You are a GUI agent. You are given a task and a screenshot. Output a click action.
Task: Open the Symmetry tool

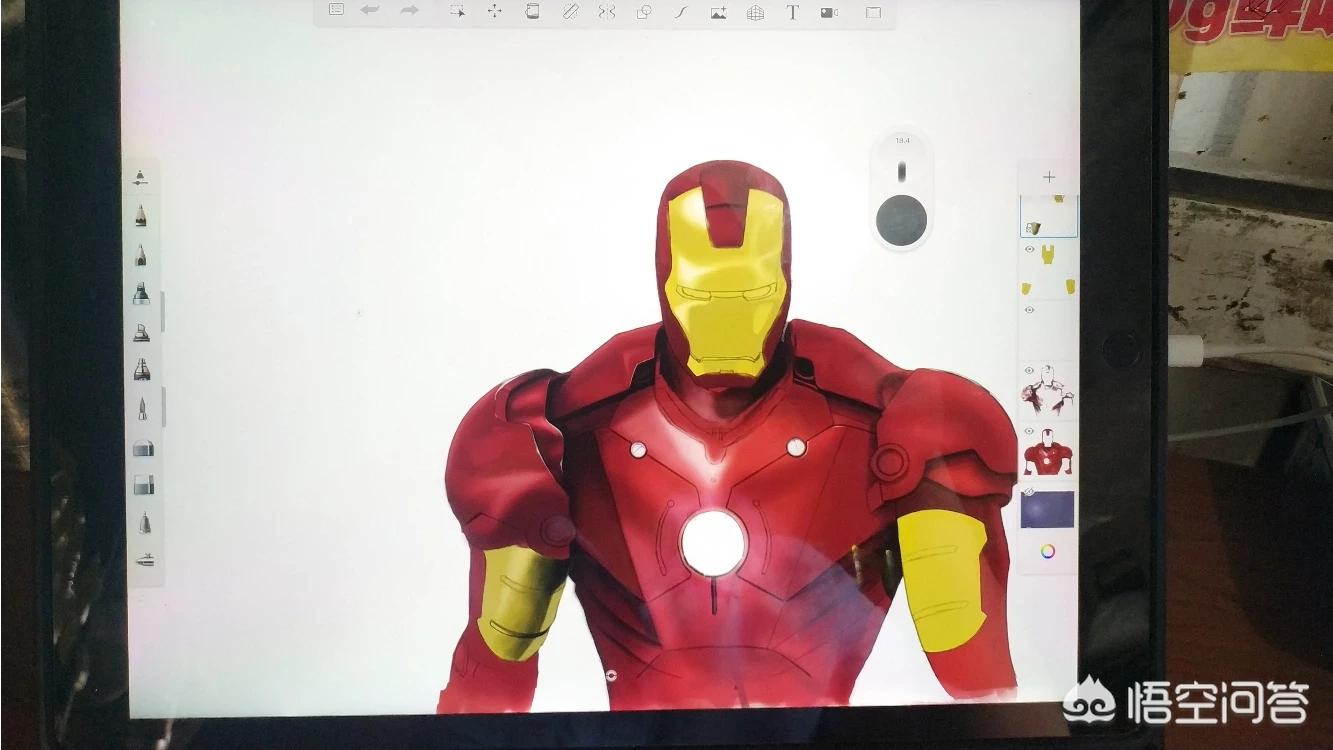click(x=606, y=12)
